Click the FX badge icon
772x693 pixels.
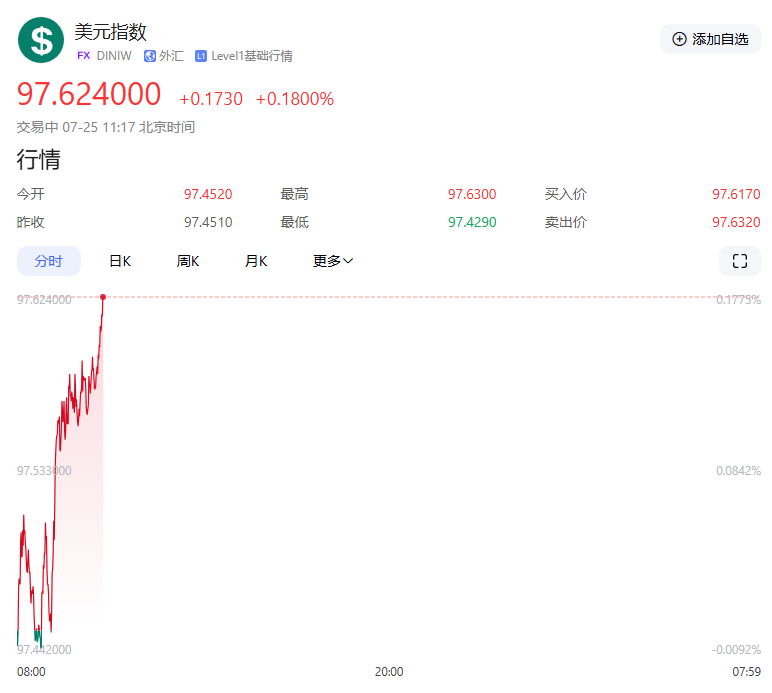click(x=84, y=56)
